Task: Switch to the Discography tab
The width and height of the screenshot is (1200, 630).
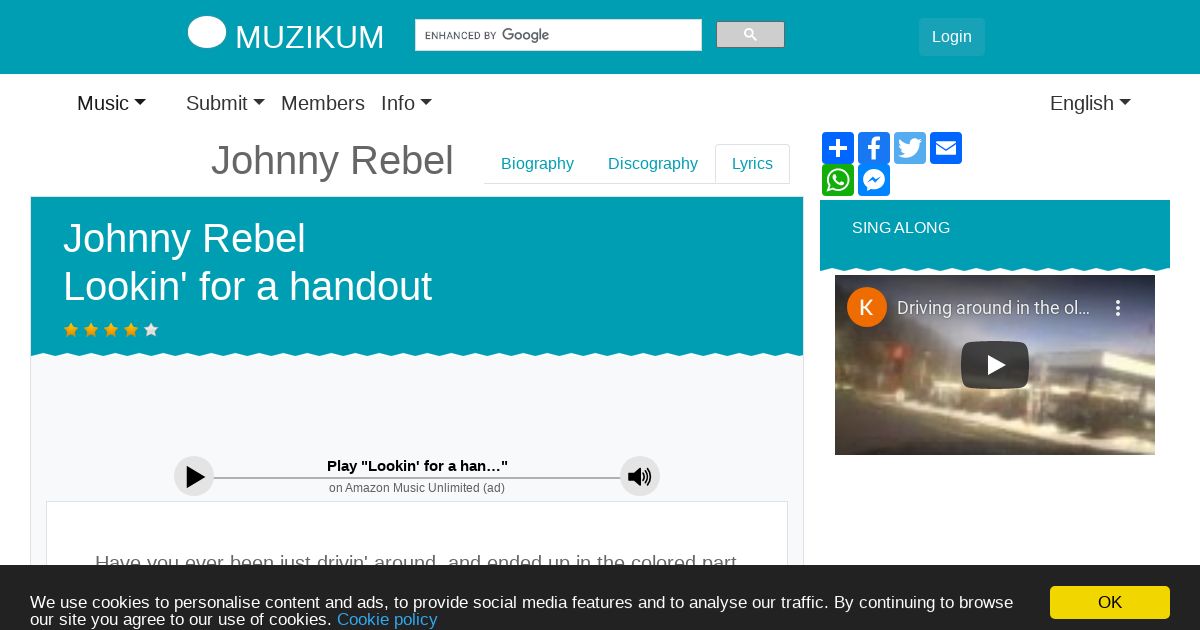Action: (x=653, y=164)
